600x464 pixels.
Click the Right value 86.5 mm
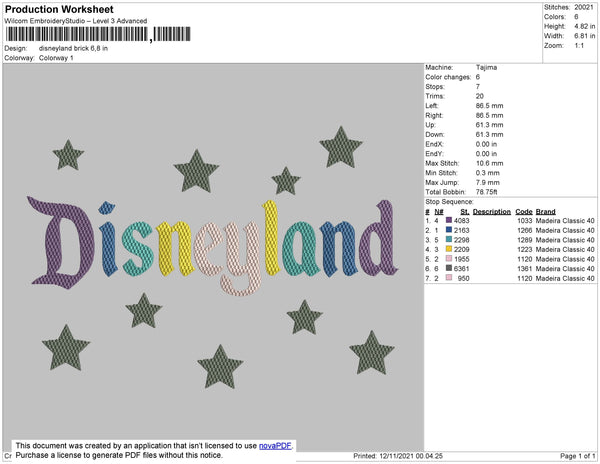pos(489,115)
